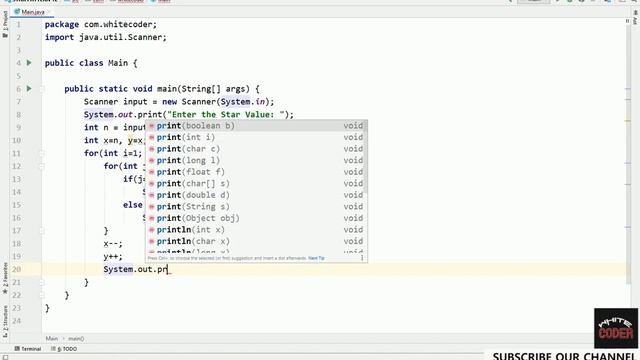640x360 pixels.
Task: Open the Favorites tool window side tab
Action: pyautogui.click(x=5, y=278)
